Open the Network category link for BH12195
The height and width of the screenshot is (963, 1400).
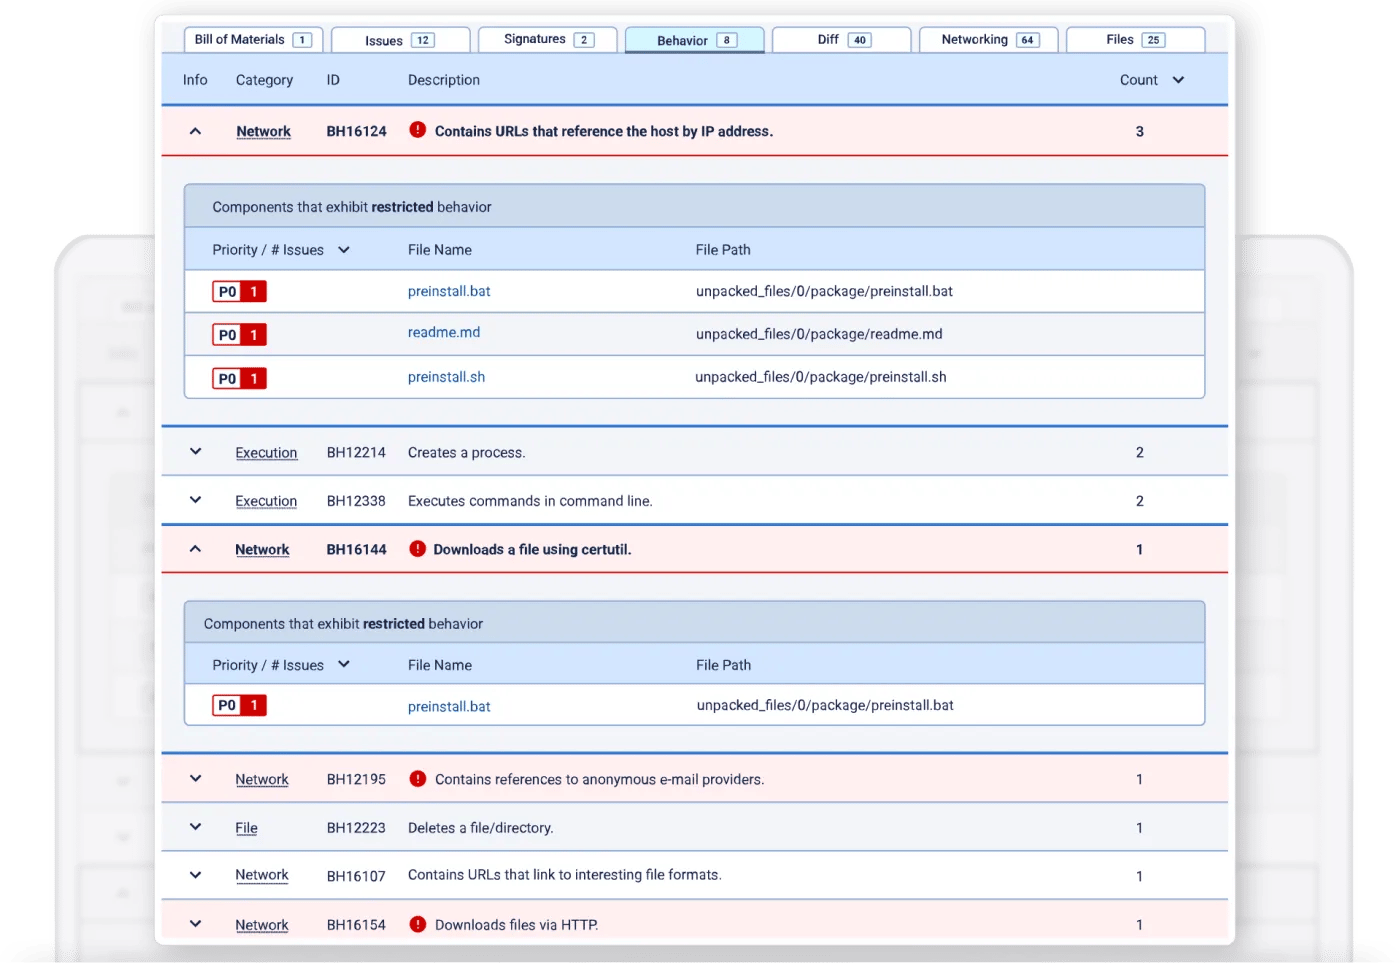pos(262,779)
